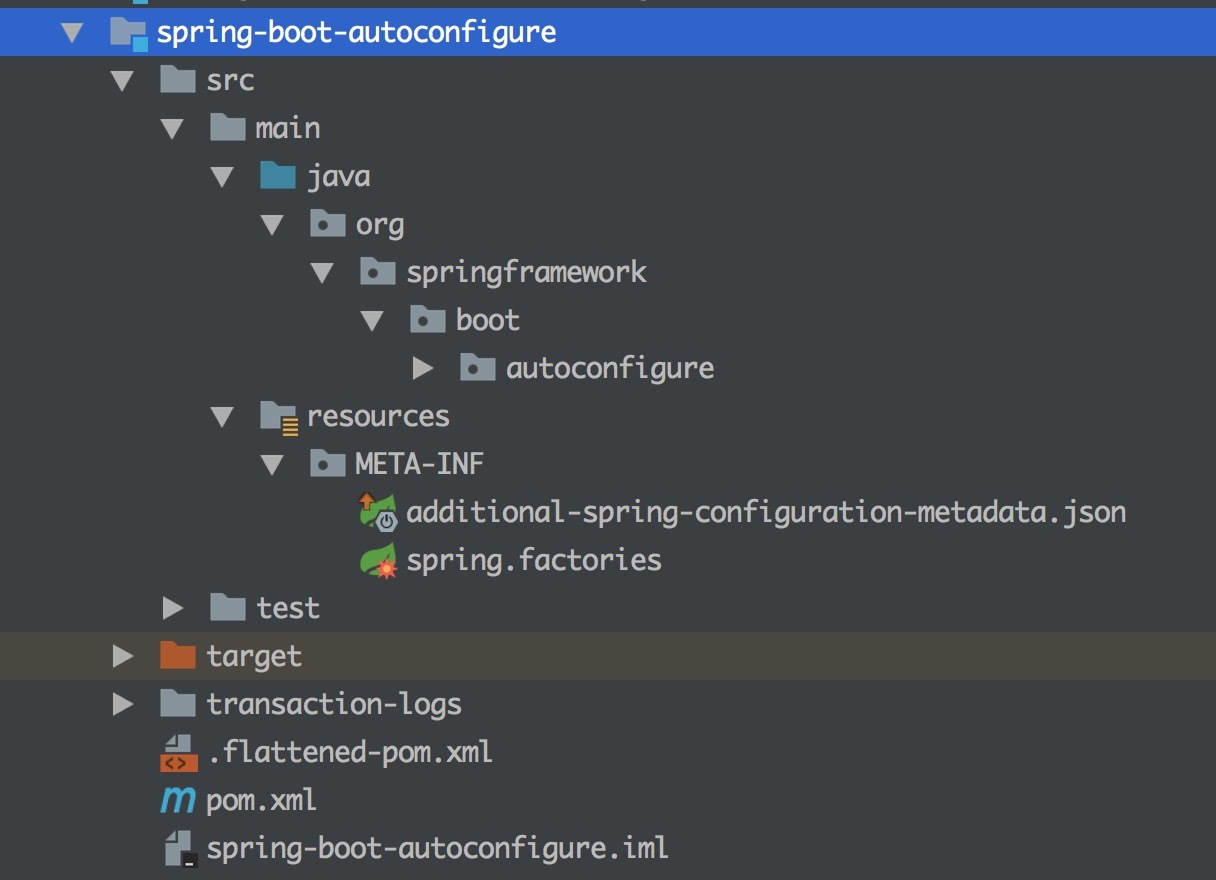This screenshot has height=880, width=1216.
Task: Select the springframework package label
Action: coord(526,273)
